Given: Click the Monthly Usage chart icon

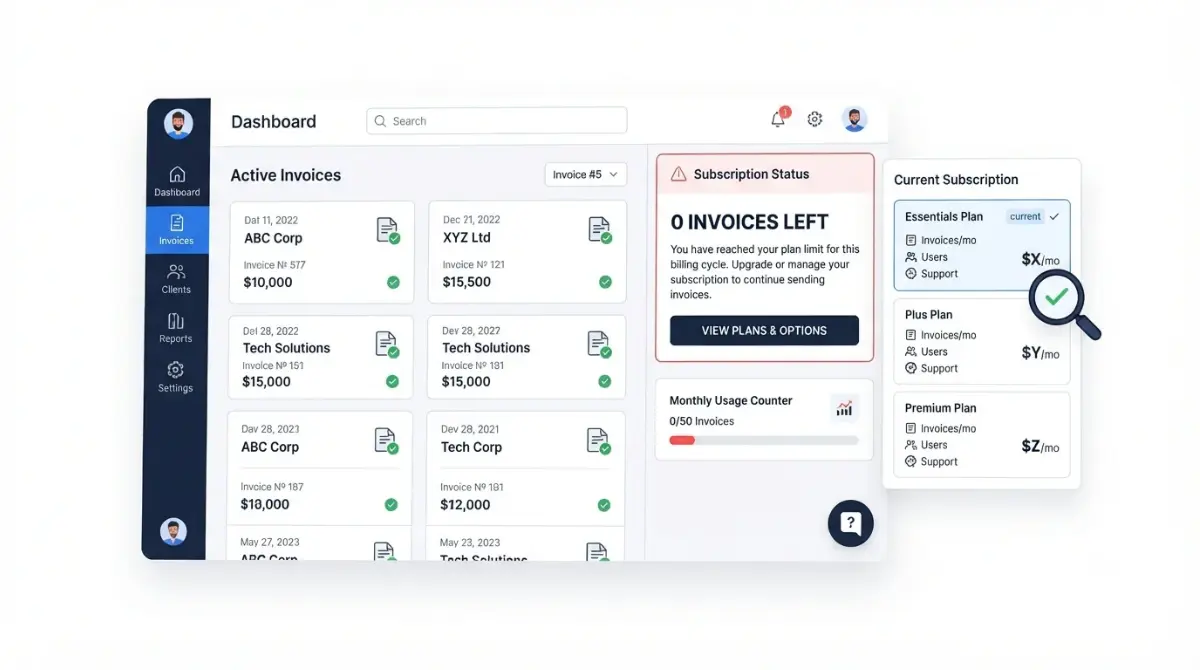Looking at the screenshot, I should [845, 407].
